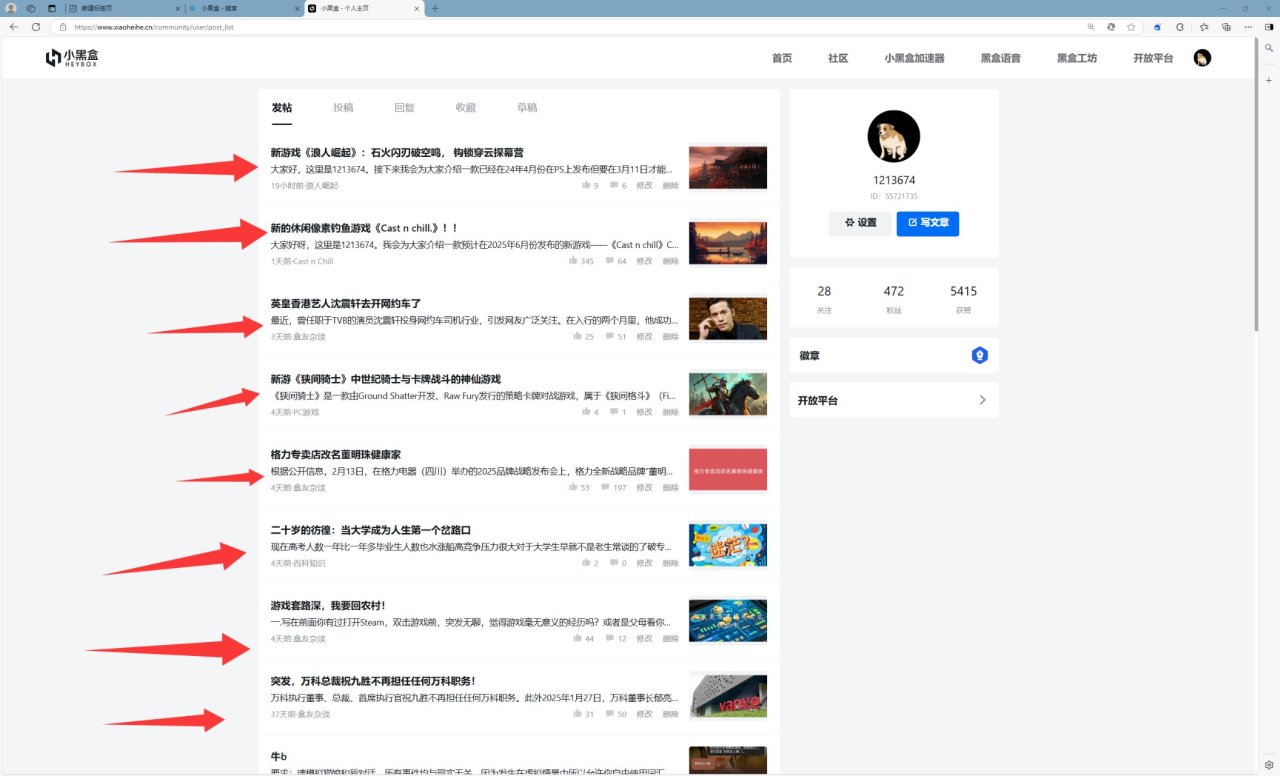Open 小黑盒加速器 in the top navigation

914,58
